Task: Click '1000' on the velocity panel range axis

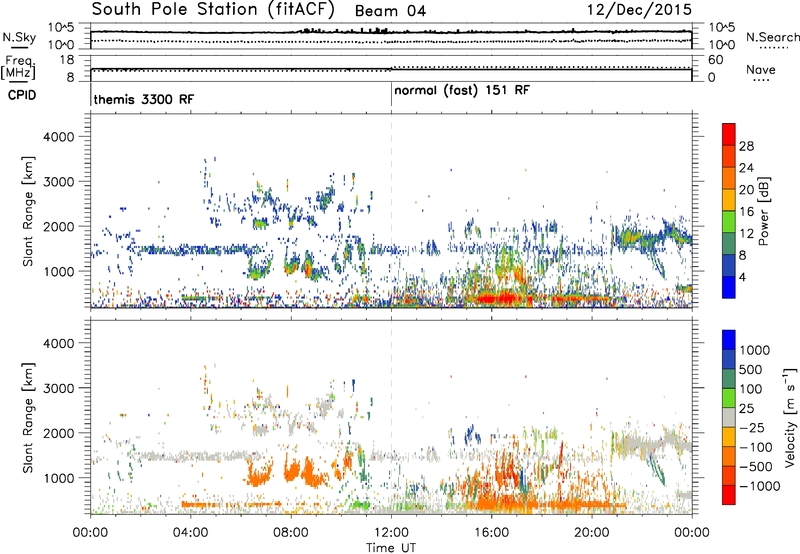Action: (x=59, y=478)
